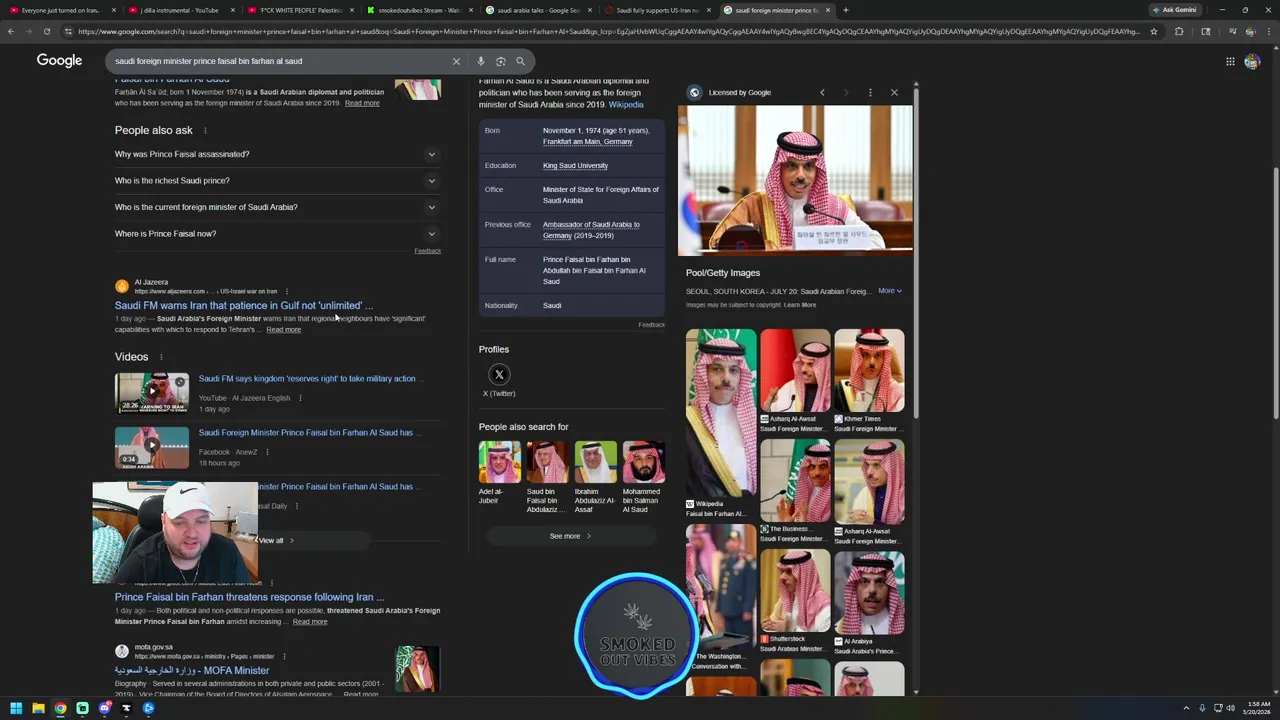1280x720 pixels.
Task: Open Google account profile avatar
Action: [1252, 61]
